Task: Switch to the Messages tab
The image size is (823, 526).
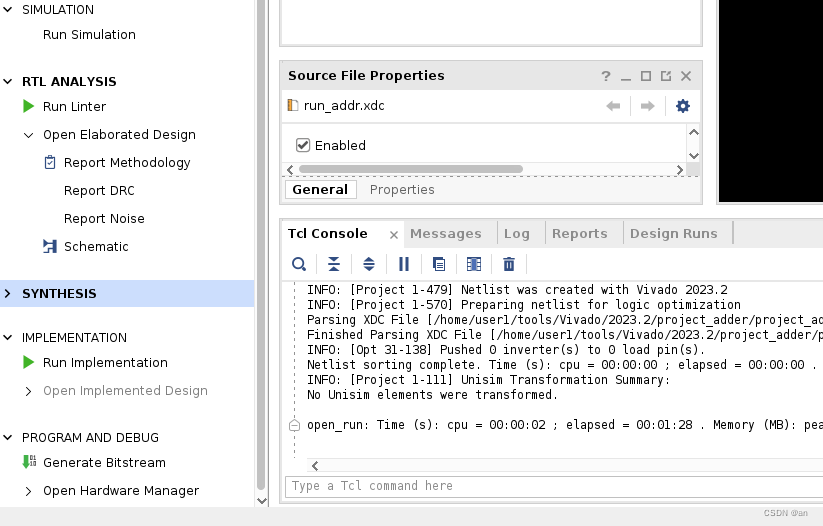Action: click(446, 234)
